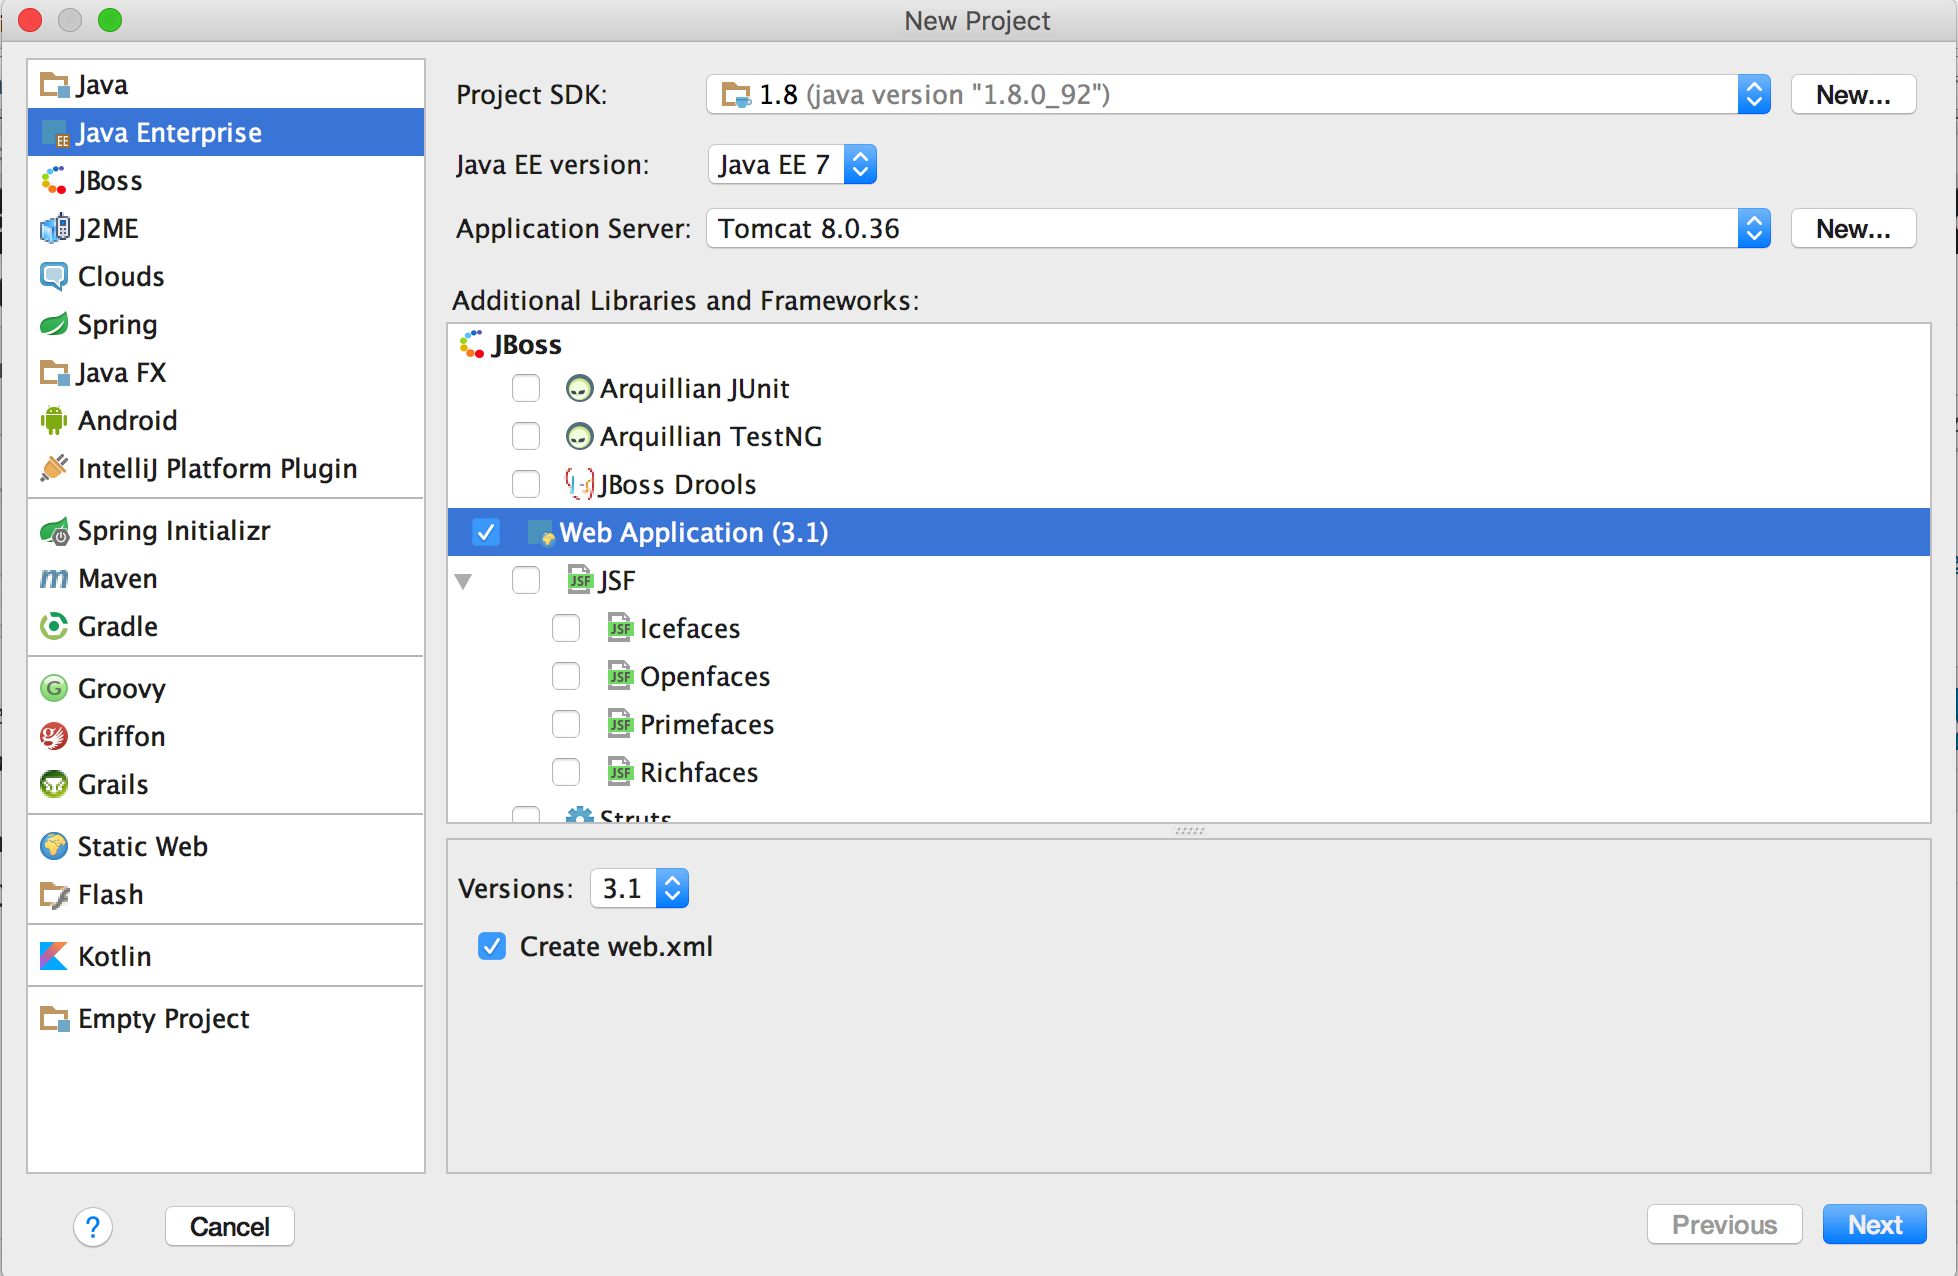Click the Java FX folder icon

point(54,373)
